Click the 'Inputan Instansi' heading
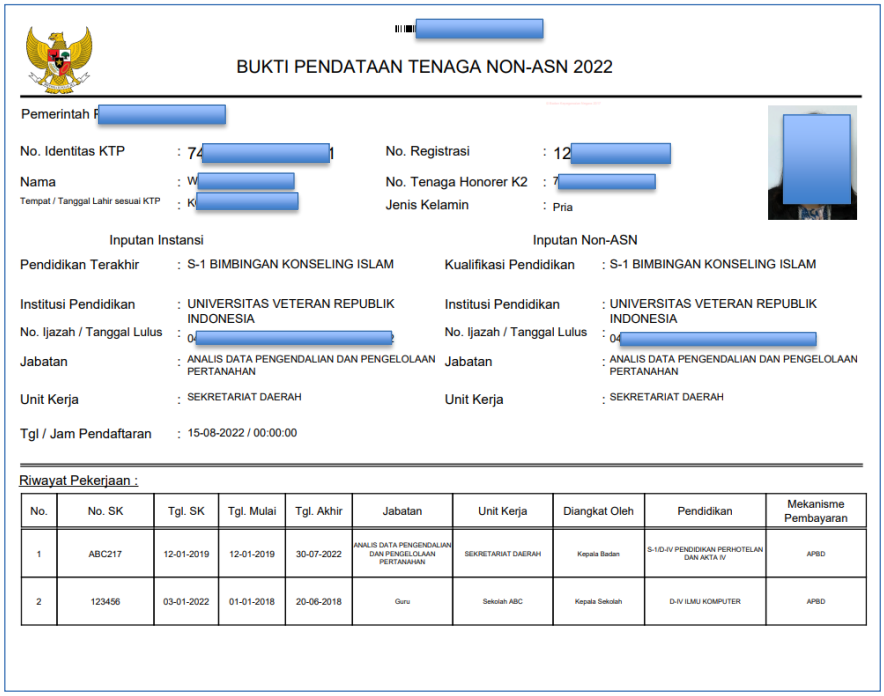This screenshot has width=884, height=696. click(156, 240)
